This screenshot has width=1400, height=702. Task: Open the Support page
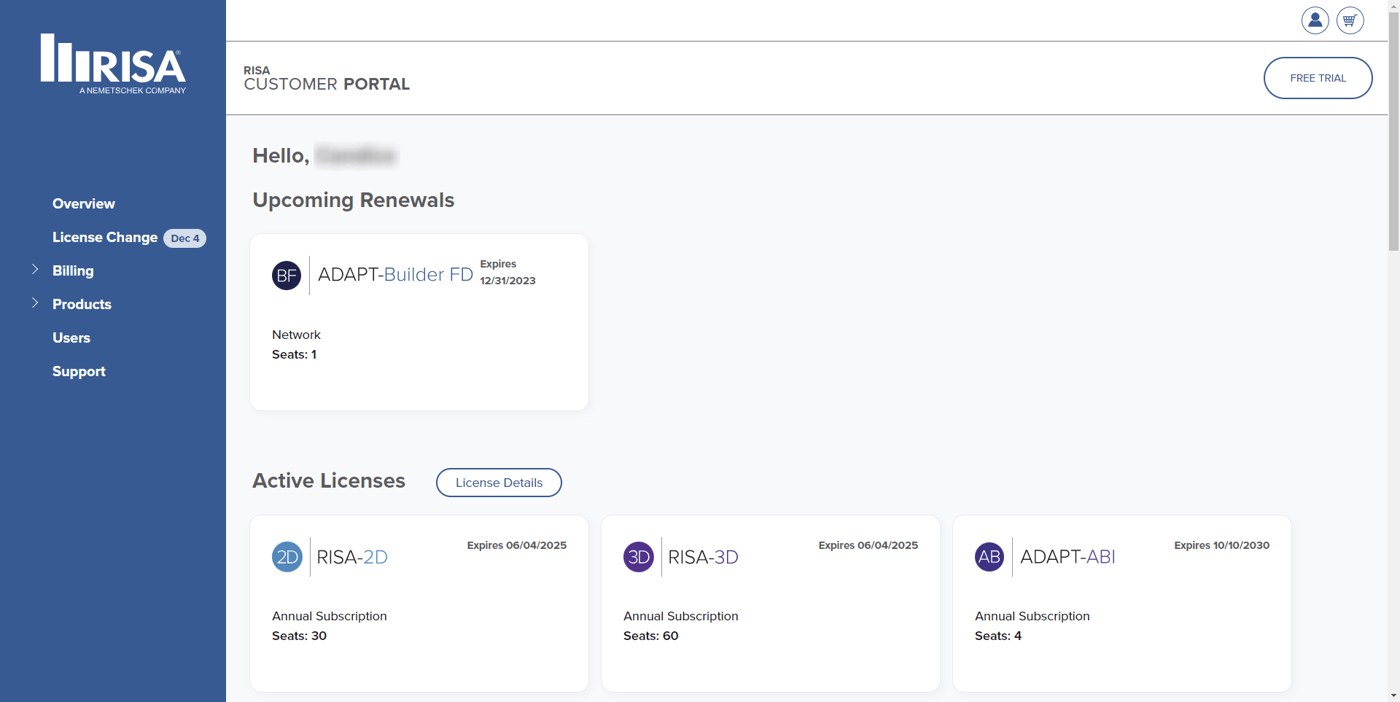pyautogui.click(x=79, y=371)
